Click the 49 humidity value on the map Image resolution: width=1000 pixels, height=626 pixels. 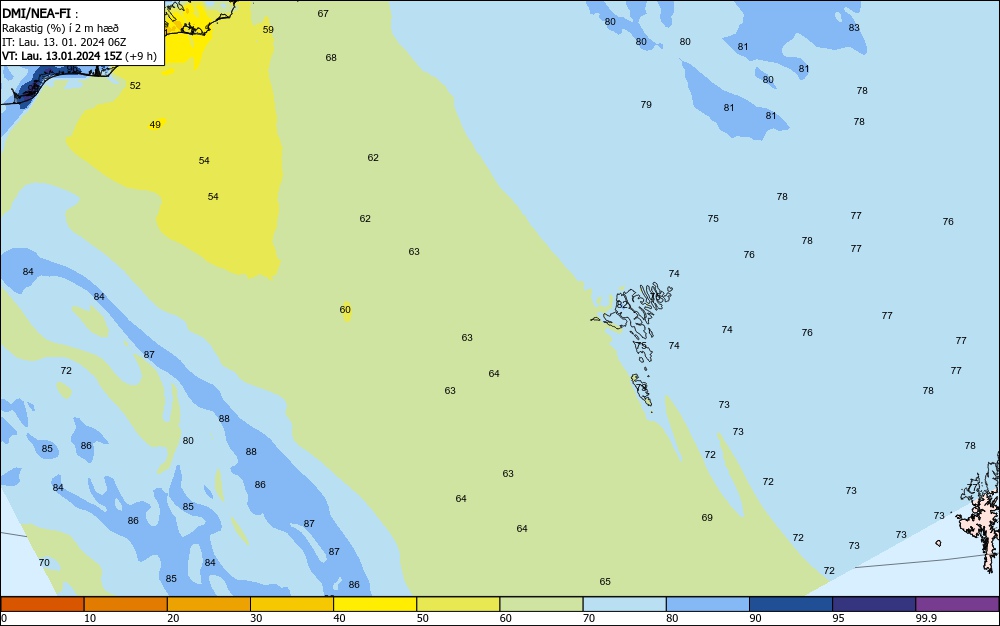point(155,124)
